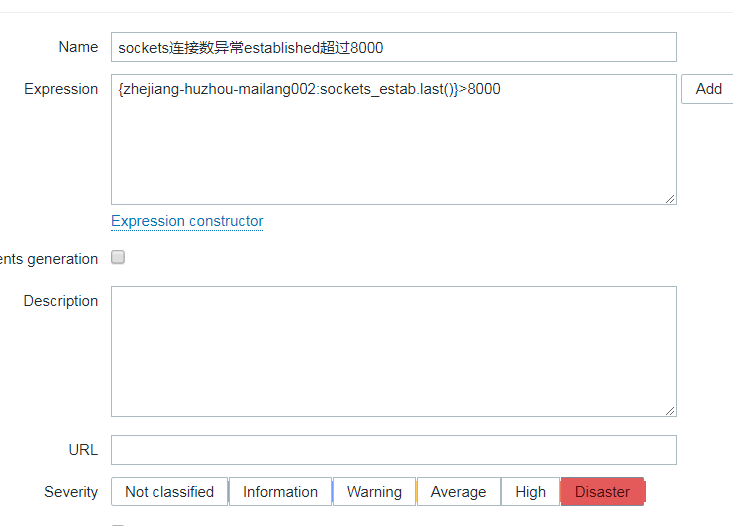Select the red Disaster severity

point(602,491)
